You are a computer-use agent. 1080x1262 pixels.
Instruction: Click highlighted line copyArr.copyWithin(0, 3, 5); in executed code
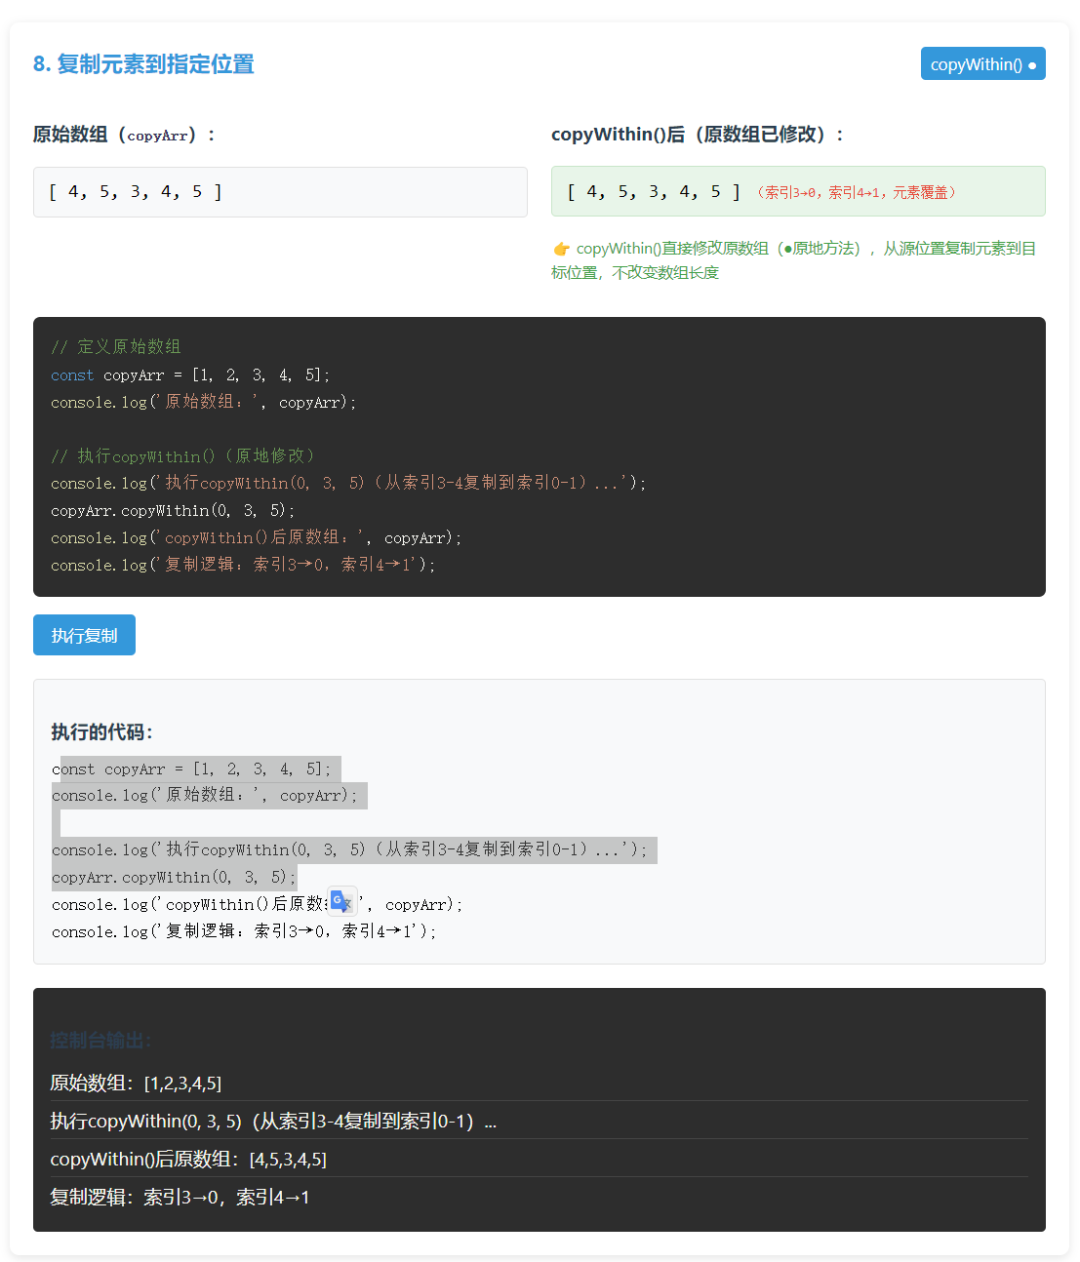[174, 877]
